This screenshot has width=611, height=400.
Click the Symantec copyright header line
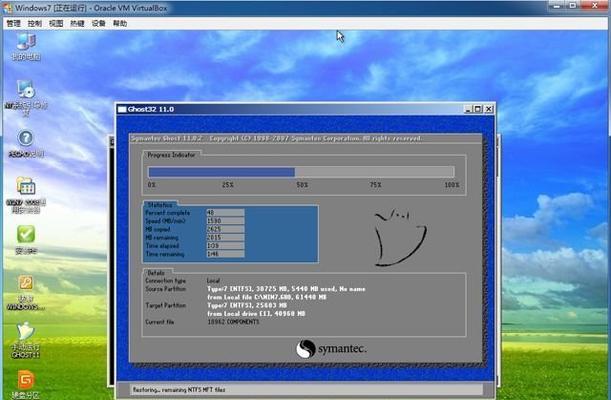276,138
